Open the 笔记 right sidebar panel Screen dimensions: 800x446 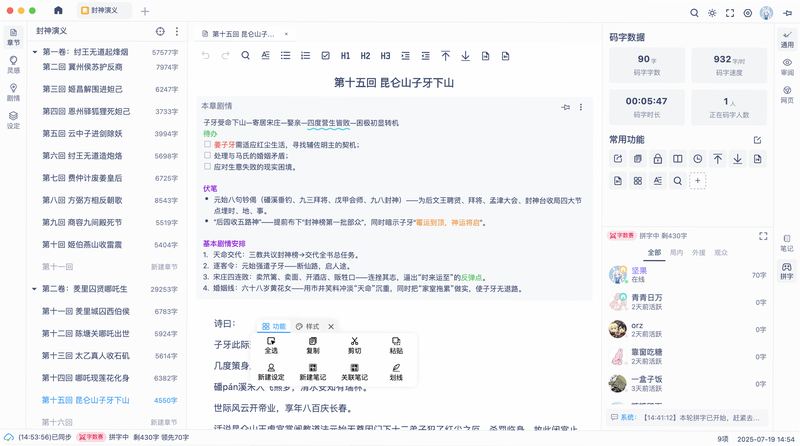point(787,243)
